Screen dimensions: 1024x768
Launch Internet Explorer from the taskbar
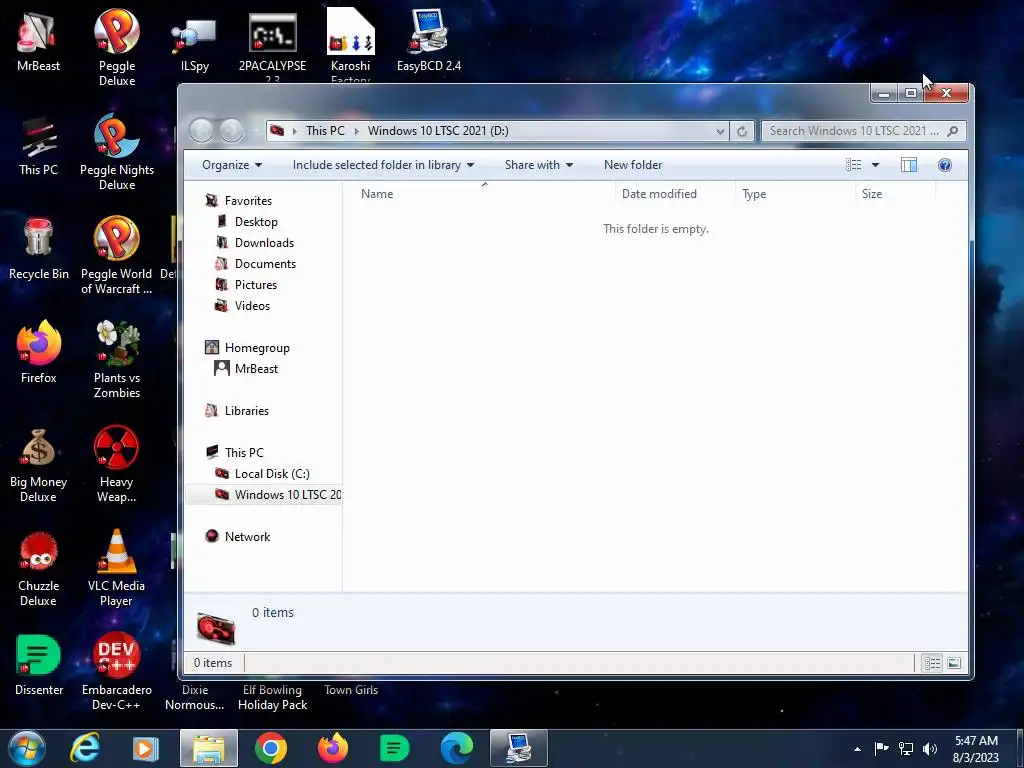click(x=84, y=748)
